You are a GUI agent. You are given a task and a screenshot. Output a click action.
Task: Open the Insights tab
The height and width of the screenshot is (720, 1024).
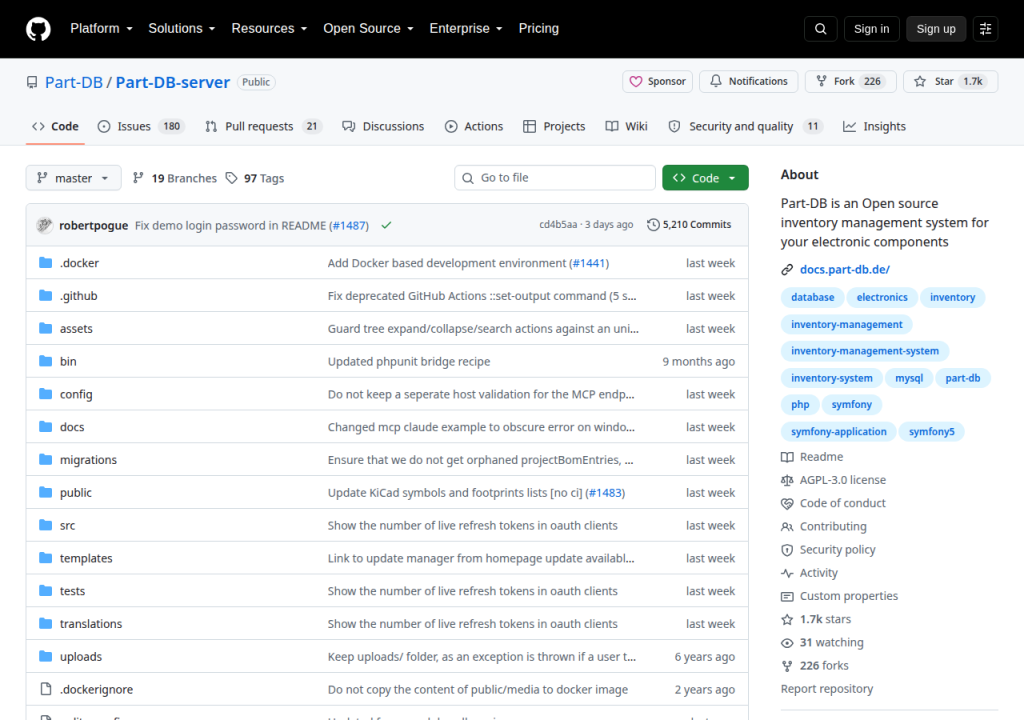[x=874, y=127]
